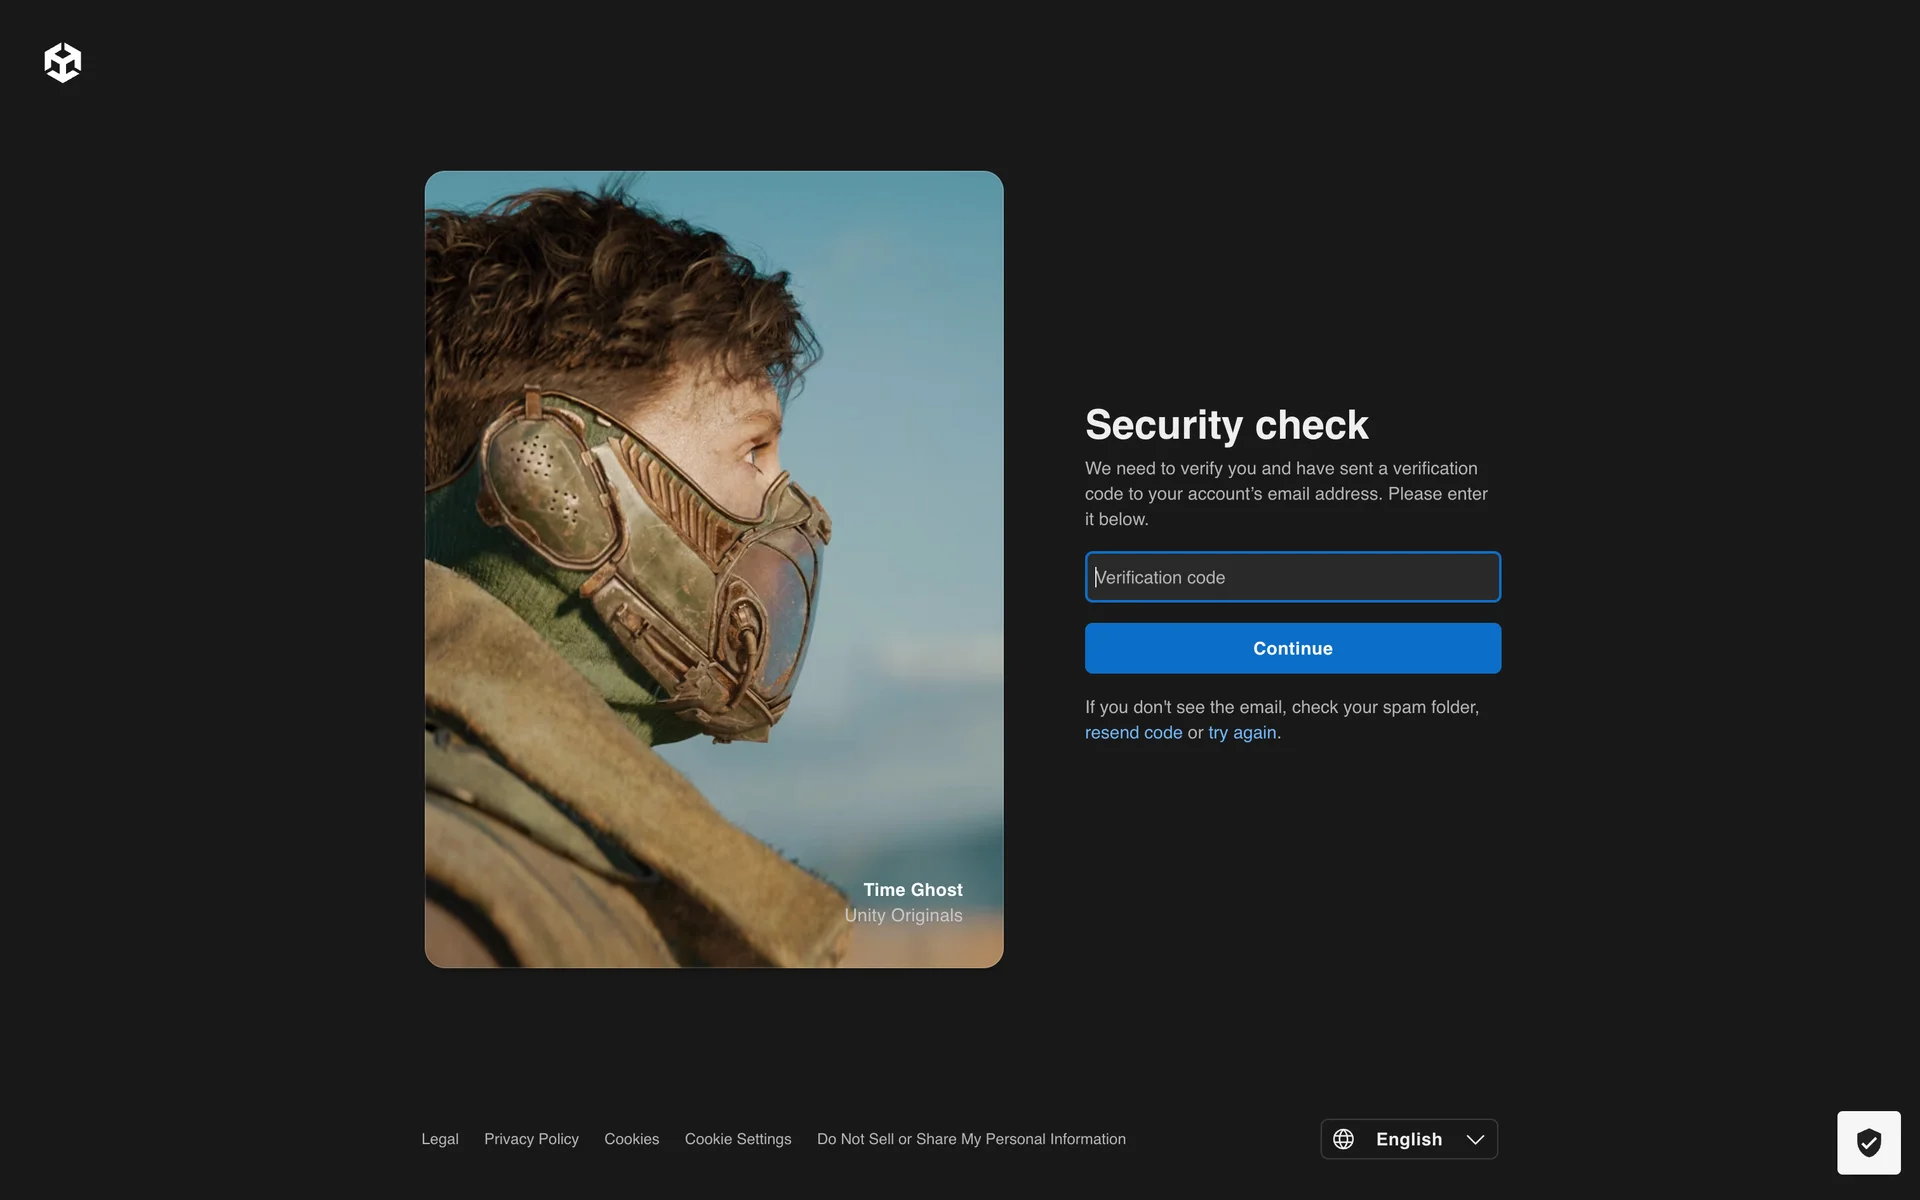Click the resend code link
The image size is (1920, 1200).
coord(1133,732)
